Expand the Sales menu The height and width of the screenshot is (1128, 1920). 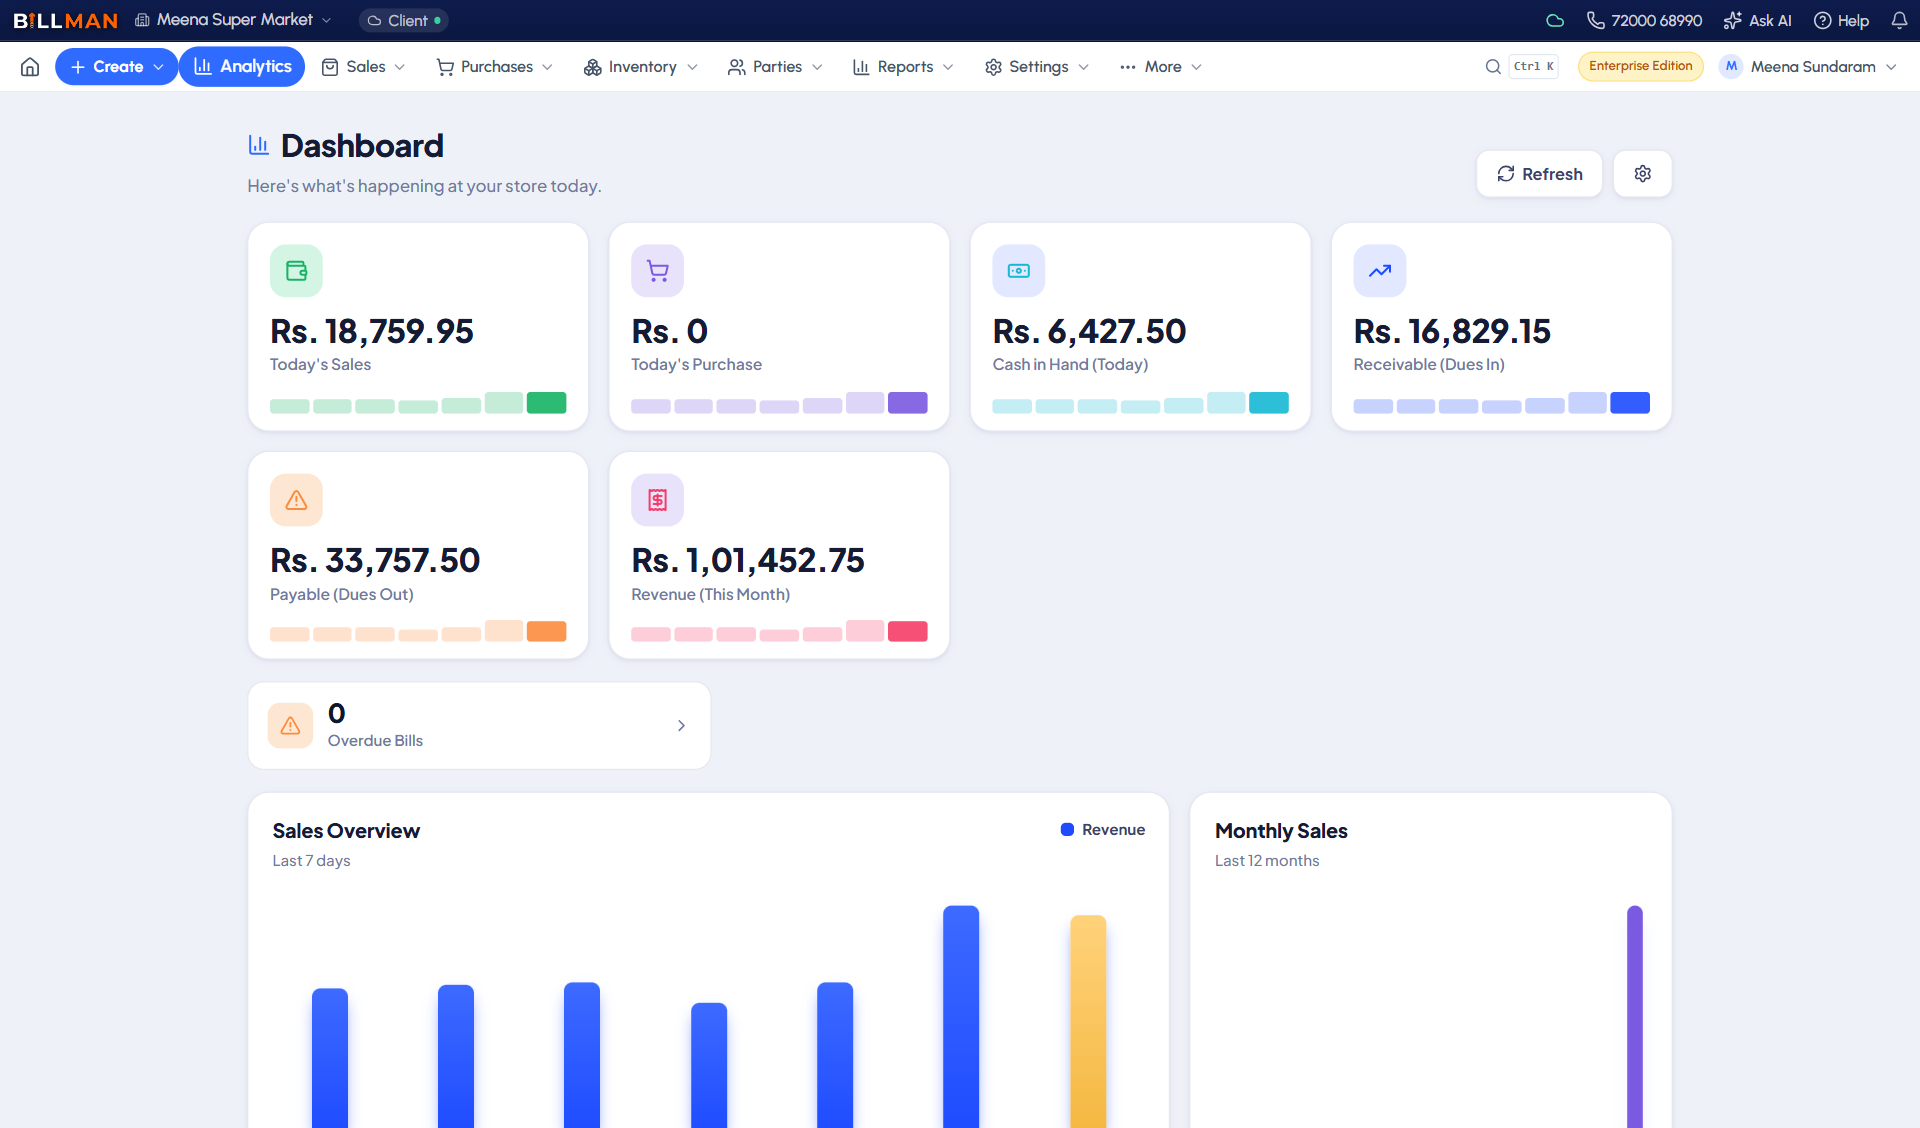[x=364, y=67]
